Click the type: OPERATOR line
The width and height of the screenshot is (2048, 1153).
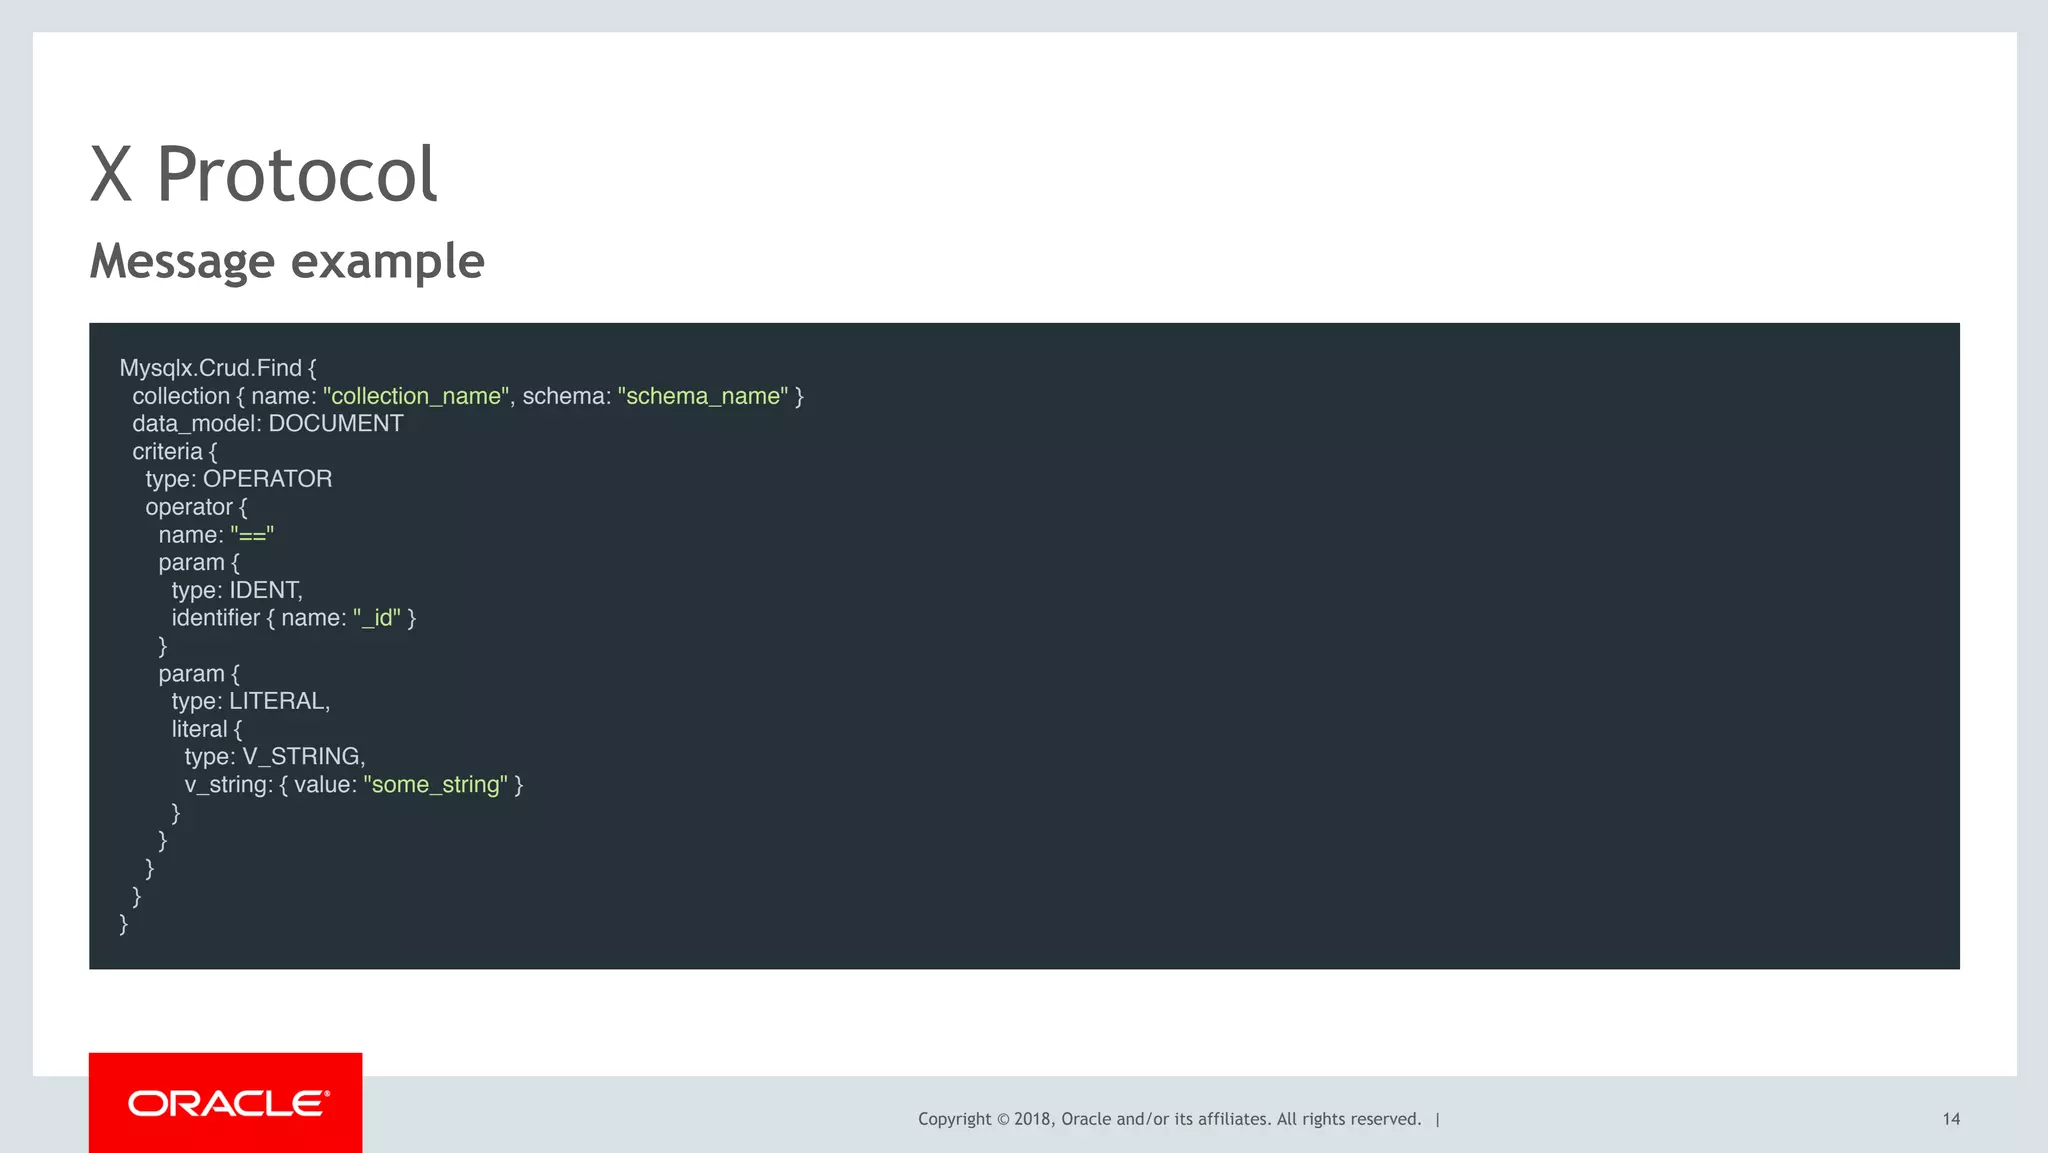pos(238,479)
